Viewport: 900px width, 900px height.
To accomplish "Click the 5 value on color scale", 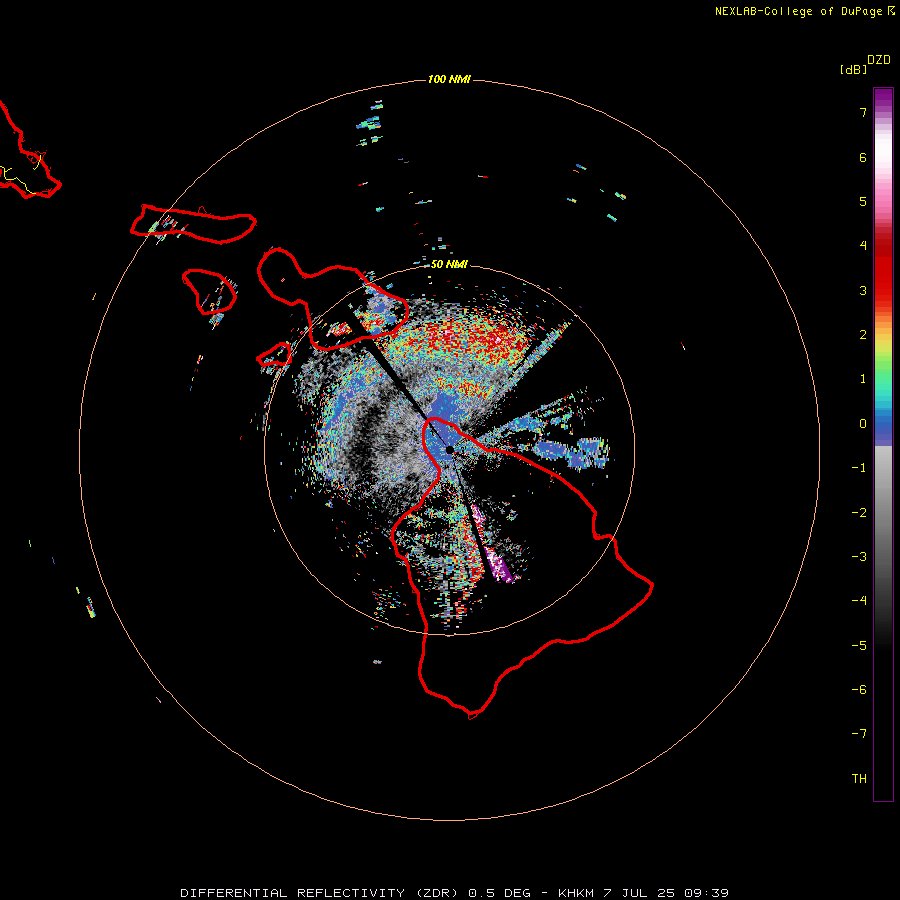I will click(x=863, y=201).
